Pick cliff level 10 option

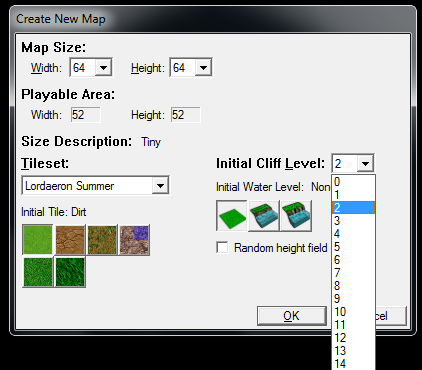coord(353,312)
